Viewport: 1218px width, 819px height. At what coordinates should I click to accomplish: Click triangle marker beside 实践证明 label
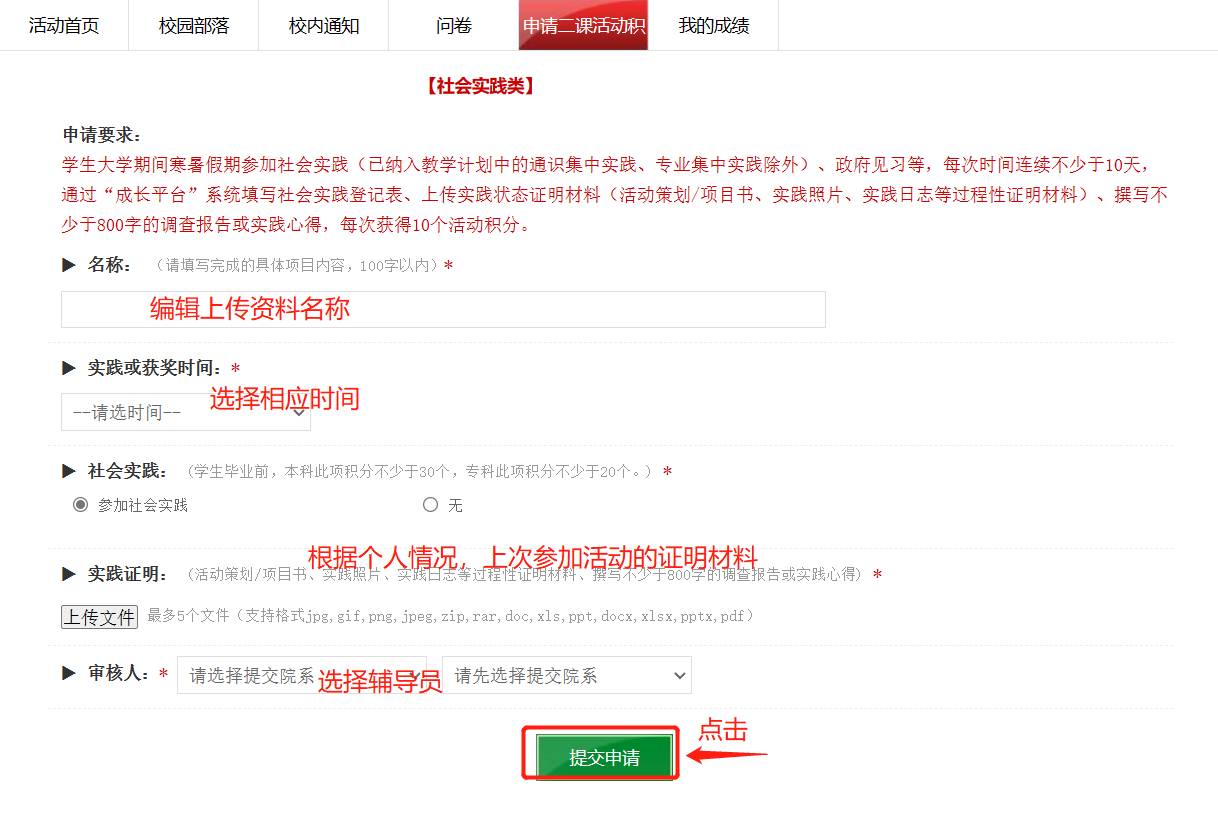69,574
